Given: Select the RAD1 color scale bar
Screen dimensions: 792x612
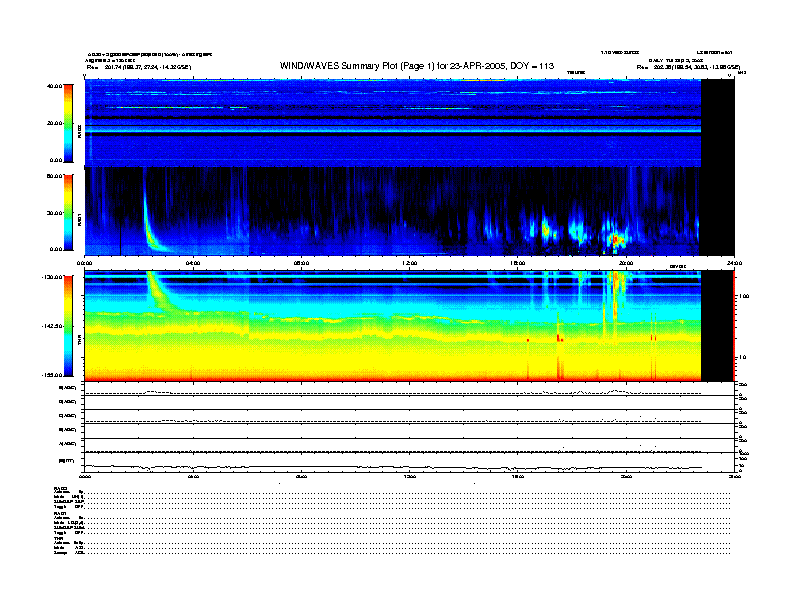Looking at the screenshot, I should 68,212.
